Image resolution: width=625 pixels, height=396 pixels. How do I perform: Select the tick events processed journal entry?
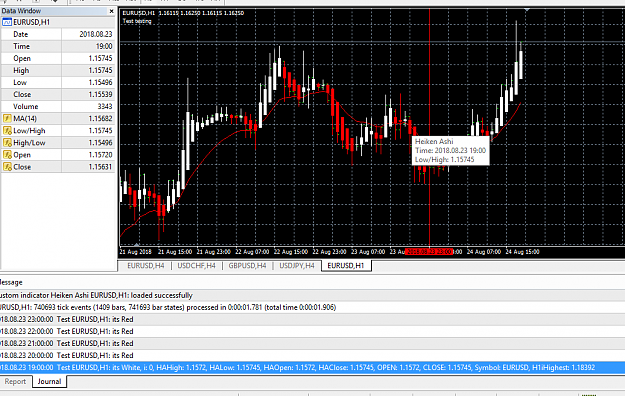pos(312,307)
